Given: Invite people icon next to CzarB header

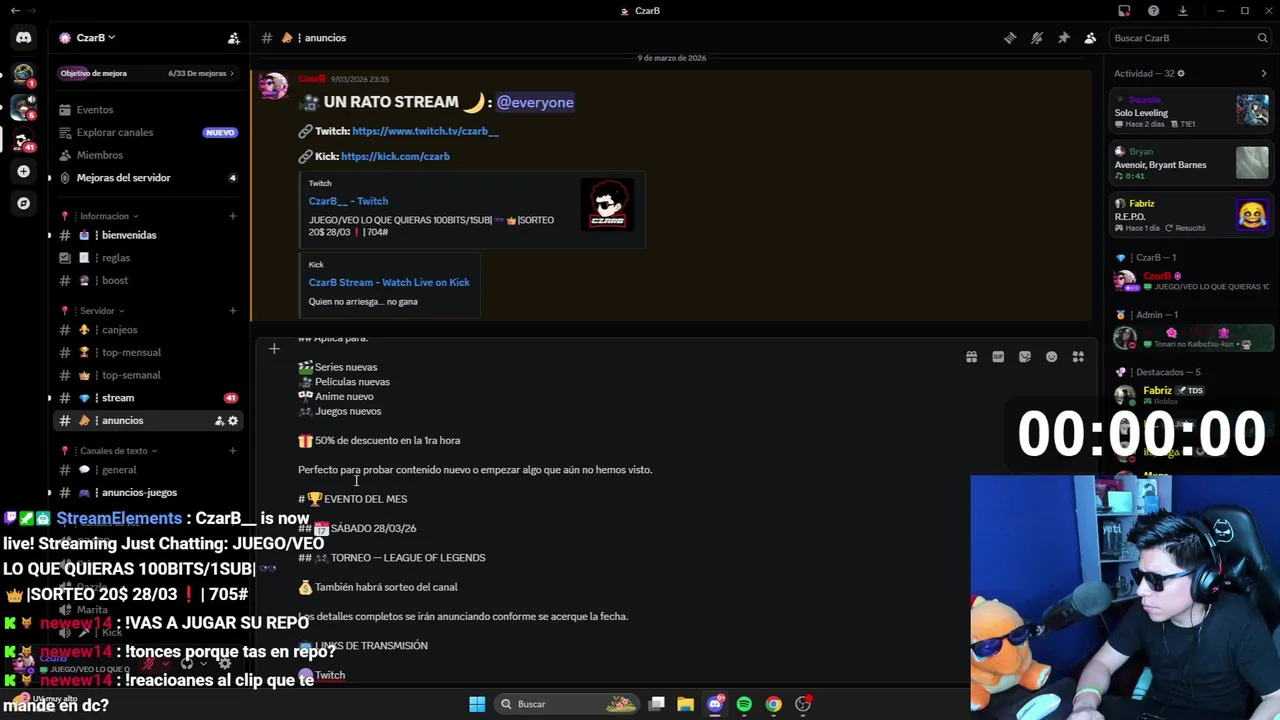Looking at the screenshot, I should point(234,38).
